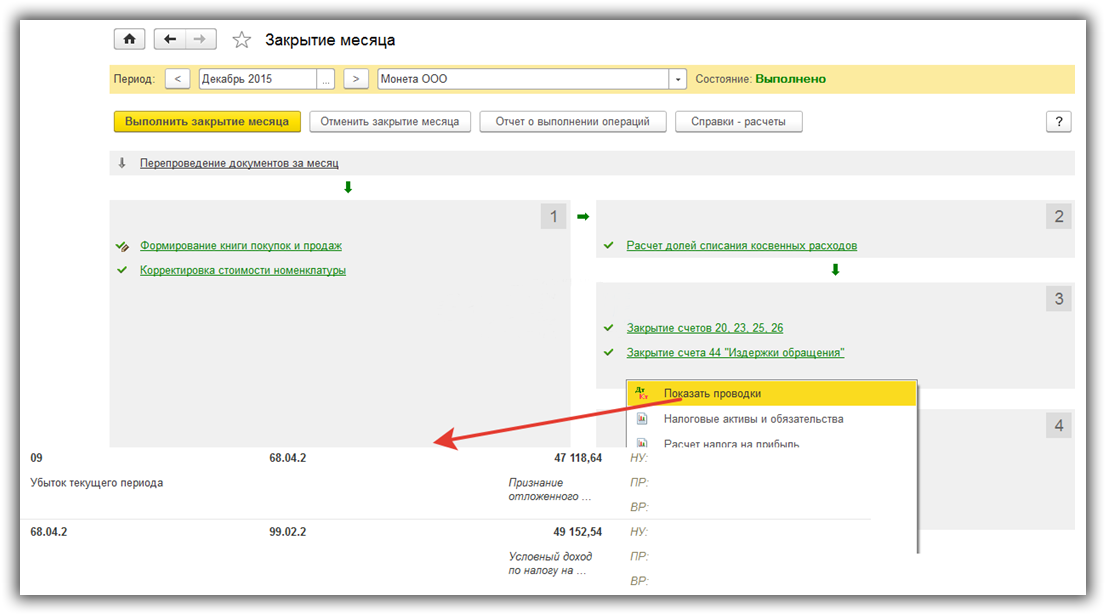Open help with the question mark button
This screenshot has height=615, width=1106.
point(1058,122)
